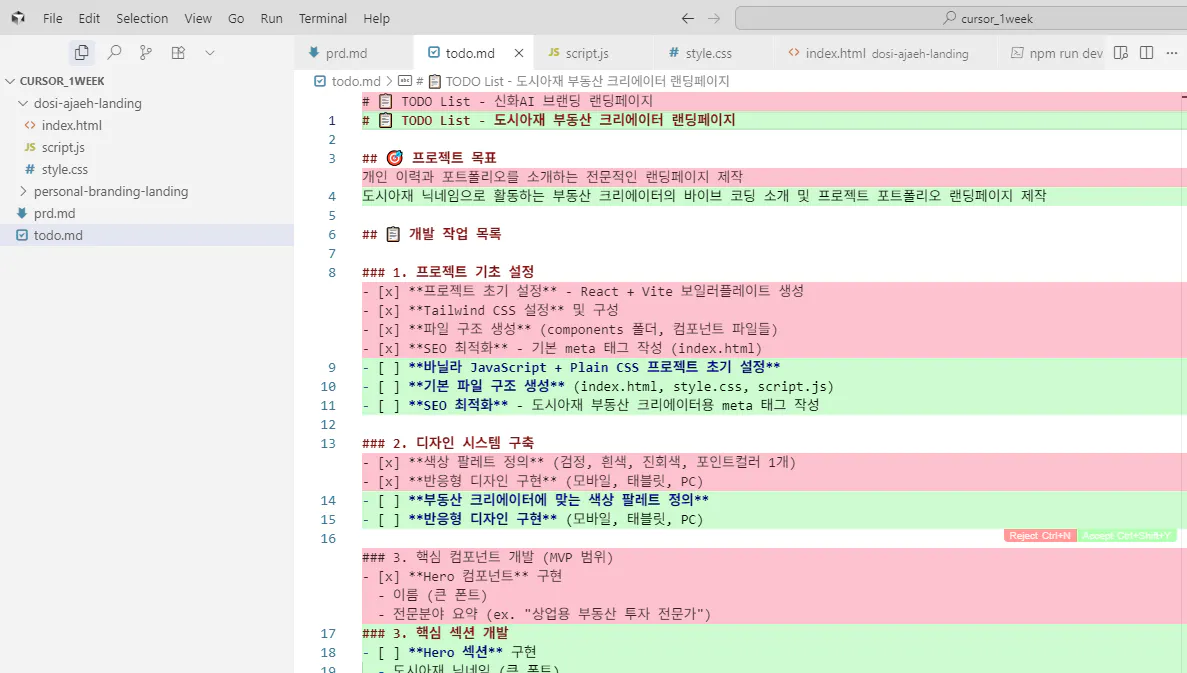Expand the personal-branding-landing folder

tap(23, 192)
